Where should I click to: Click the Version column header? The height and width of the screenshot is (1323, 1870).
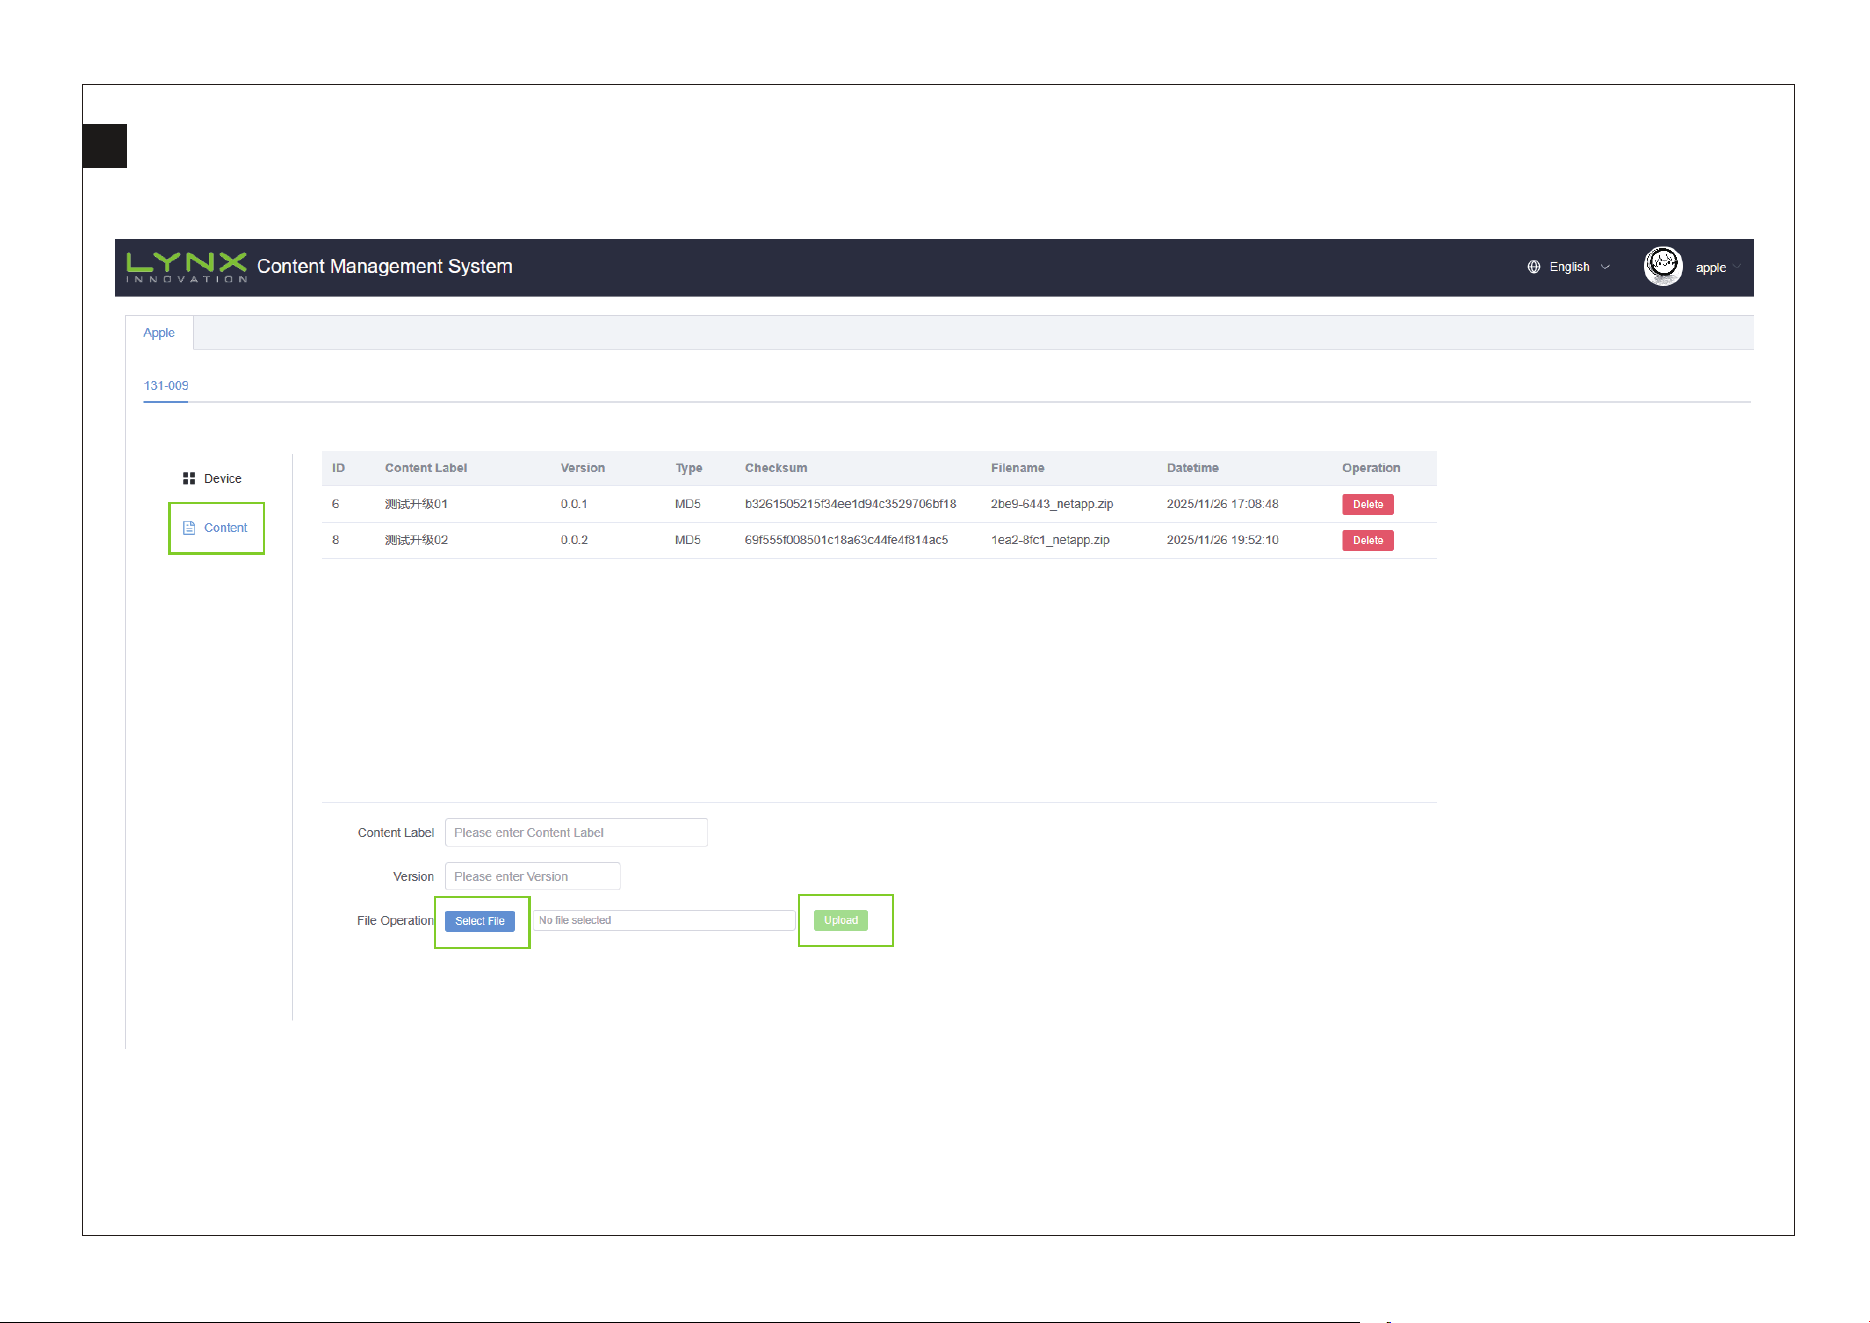coord(583,468)
